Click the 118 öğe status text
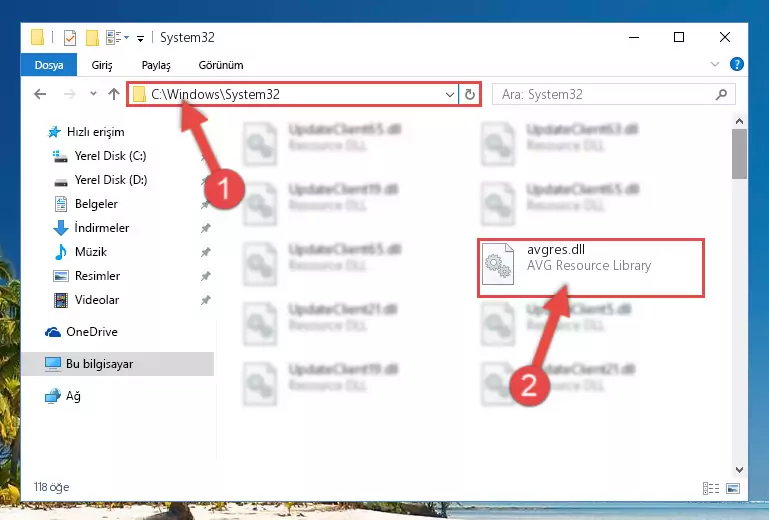 click(51, 487)
